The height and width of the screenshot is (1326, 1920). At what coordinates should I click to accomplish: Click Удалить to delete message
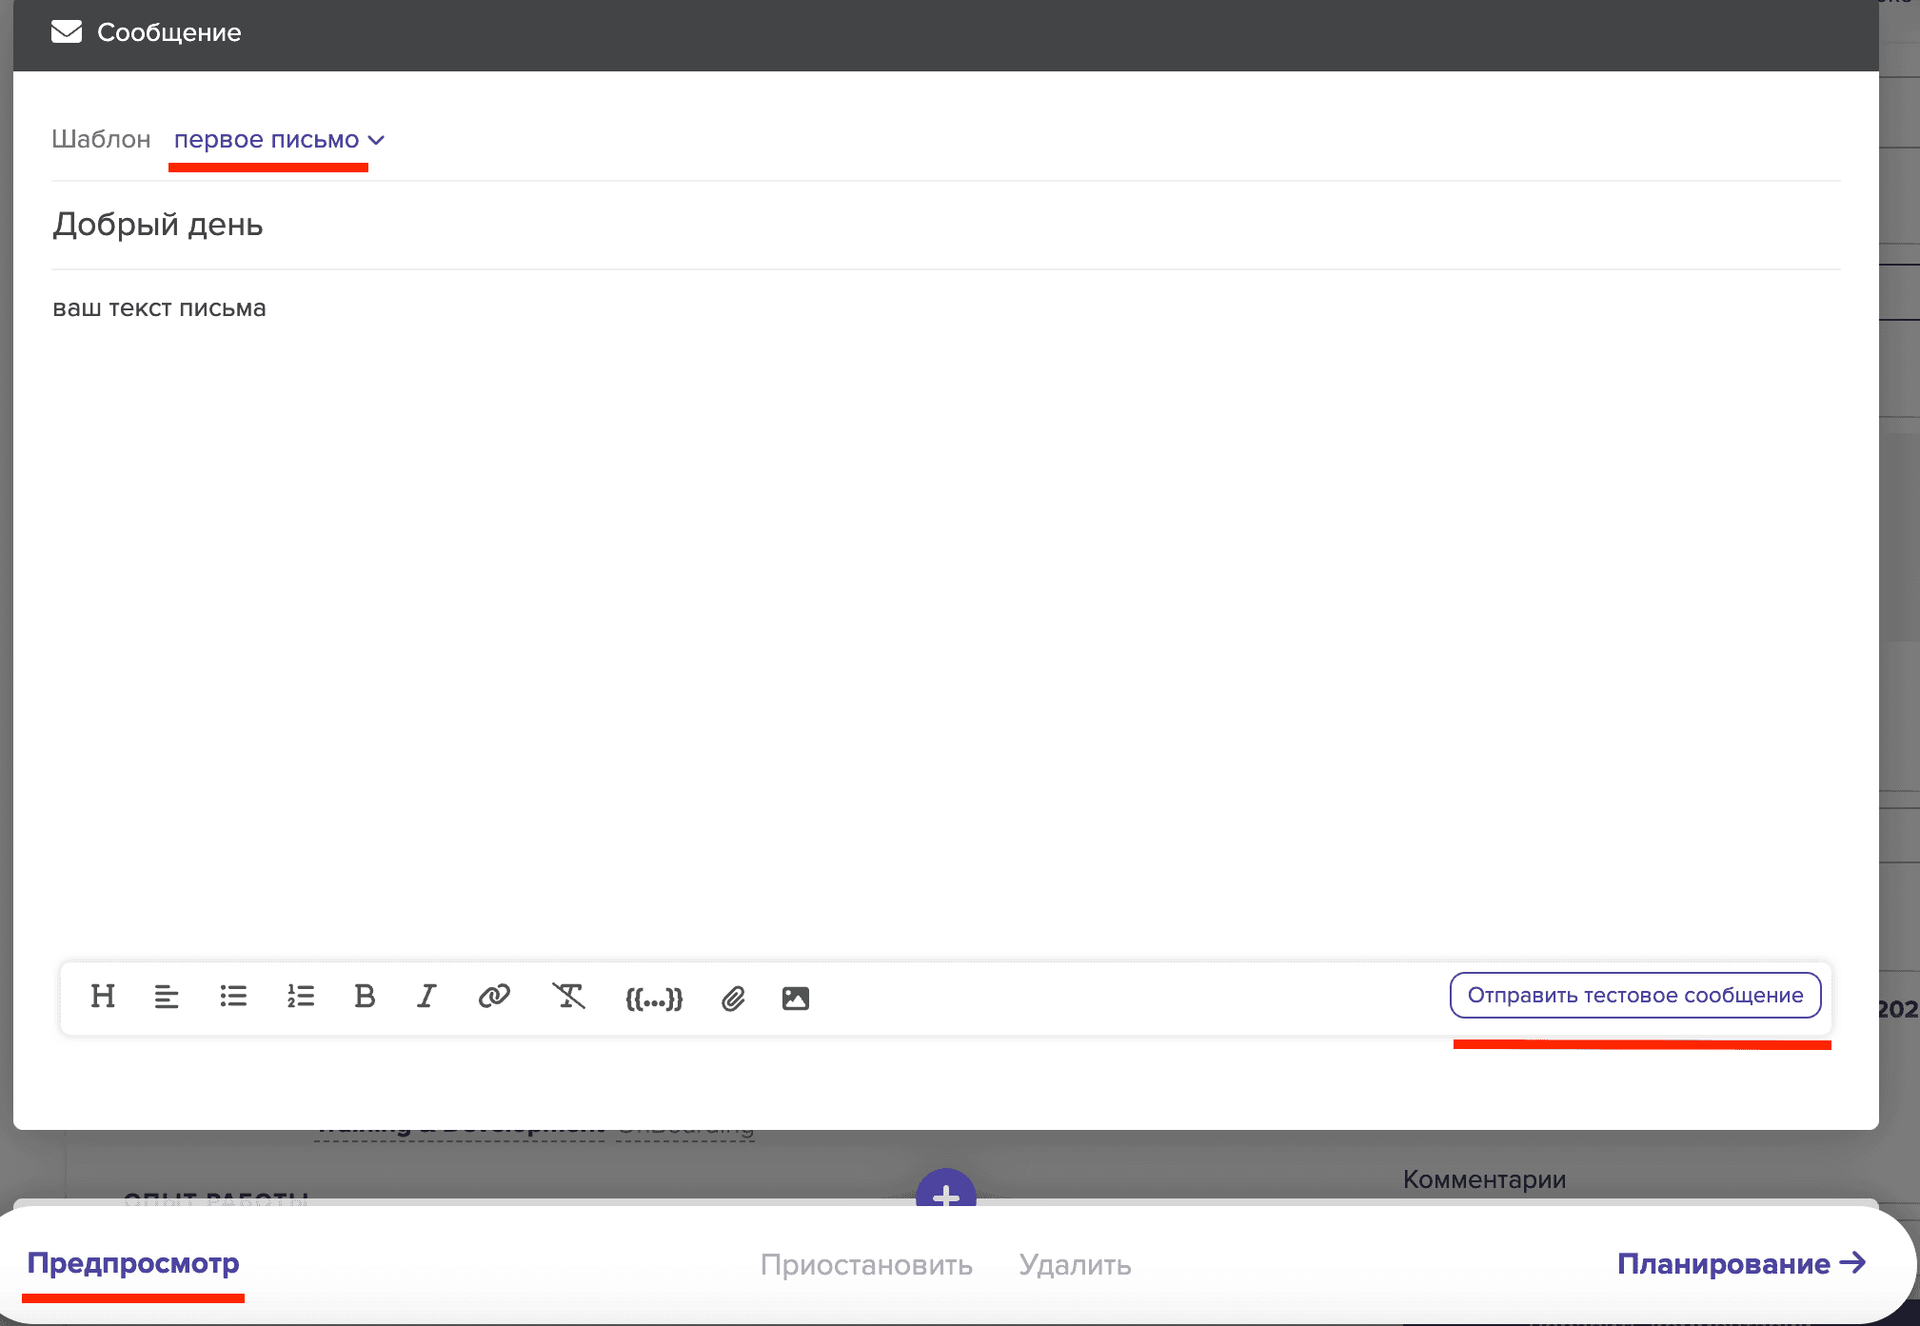click(1075, 1265)
